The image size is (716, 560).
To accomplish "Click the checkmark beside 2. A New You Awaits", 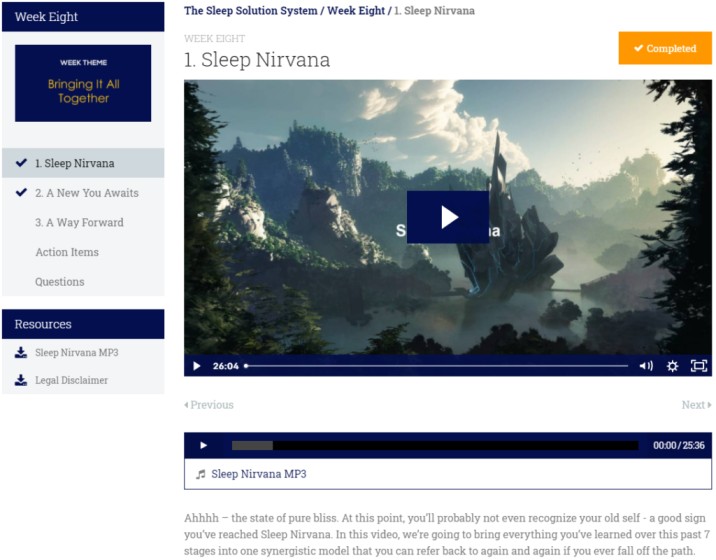I will tap(21, 192).
